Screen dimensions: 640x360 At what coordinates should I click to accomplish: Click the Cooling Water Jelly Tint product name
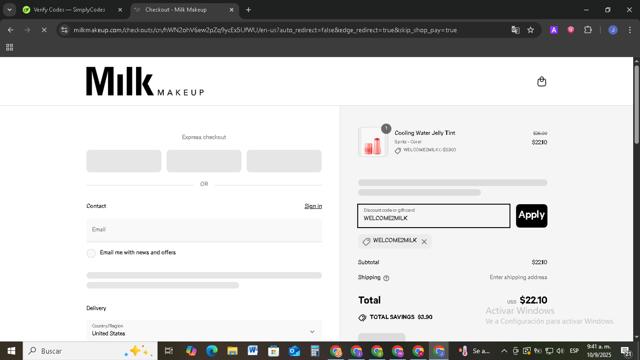click(424, 133)
